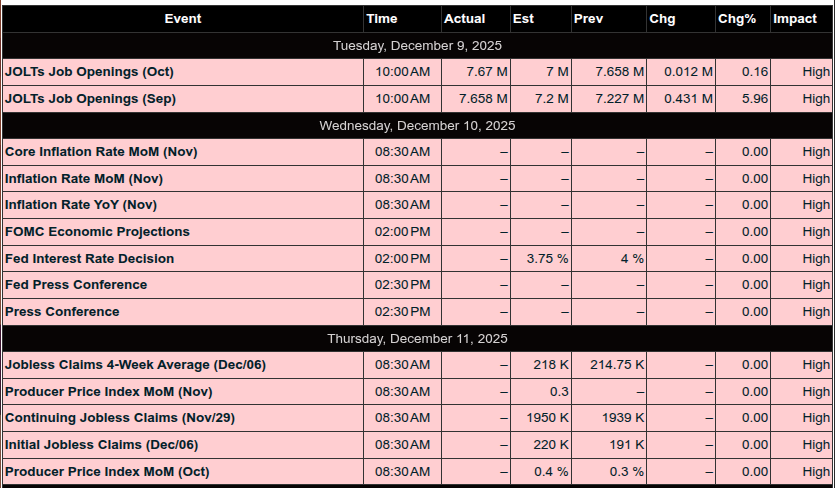The height and width of the screenshot is (488, 835).
Task: Click the Prev column header
Action: (x=588, y=19)
